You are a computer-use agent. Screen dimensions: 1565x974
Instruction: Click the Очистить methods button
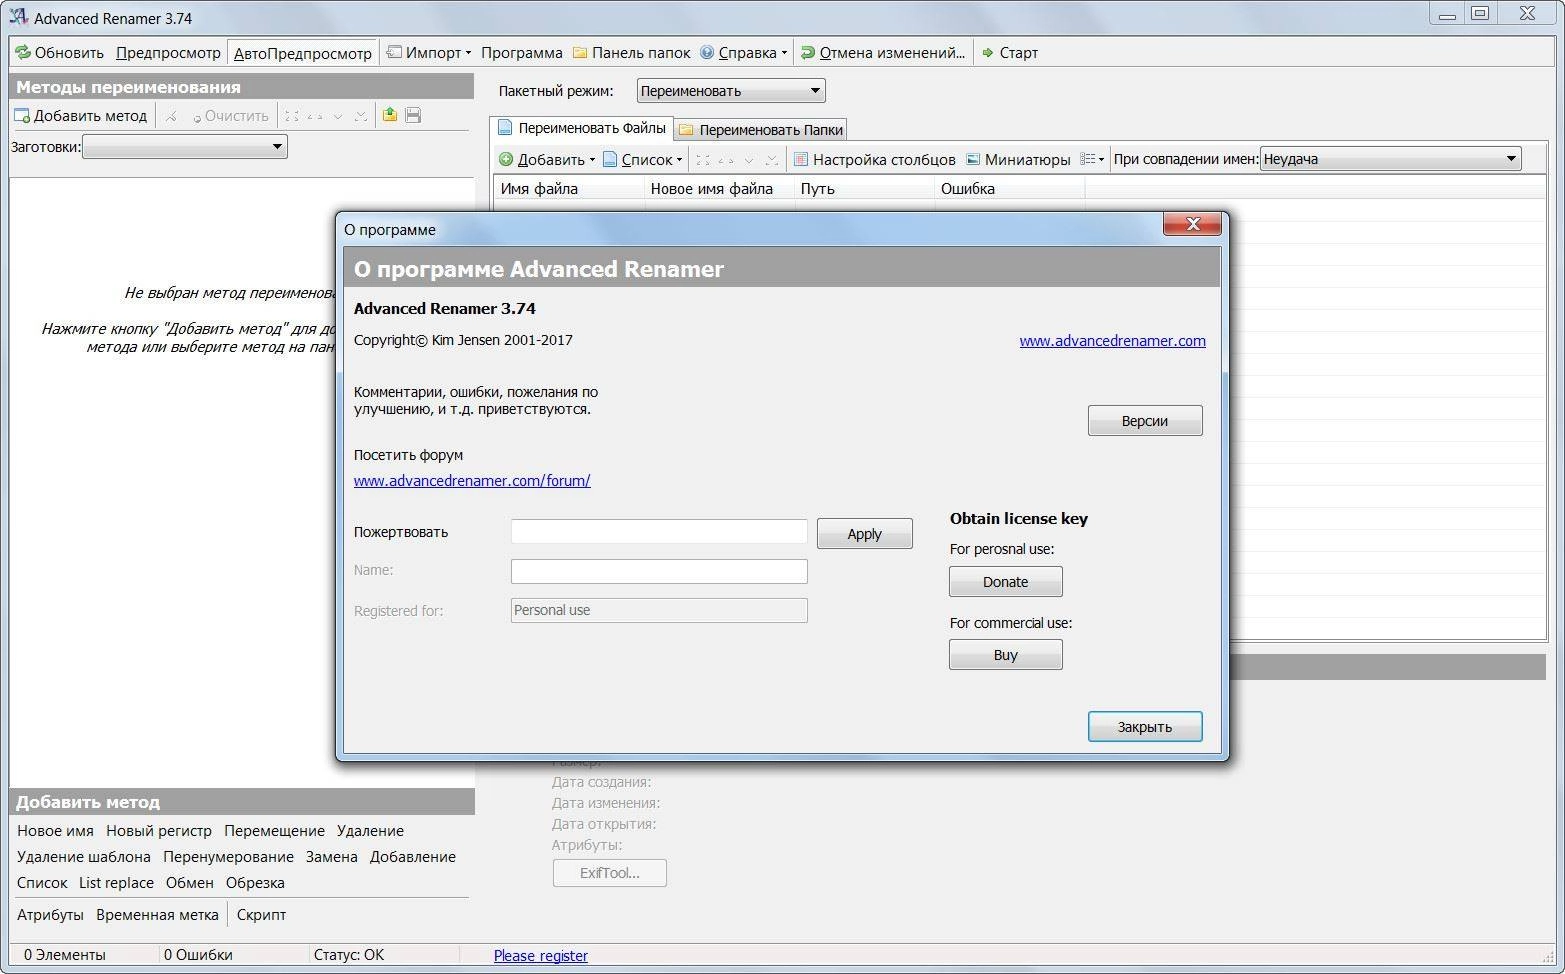pyautogui.click(x=230, y=116)
